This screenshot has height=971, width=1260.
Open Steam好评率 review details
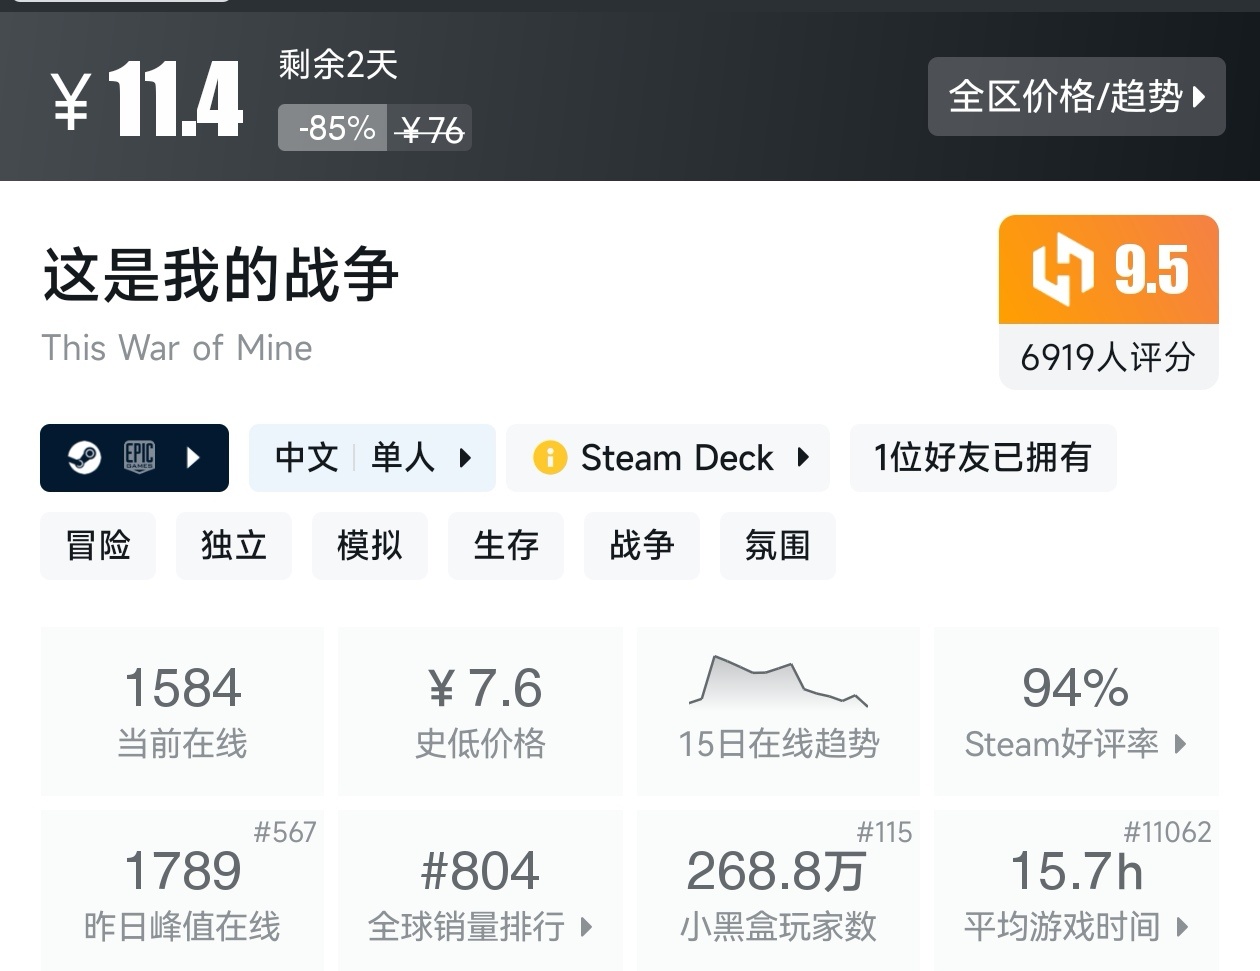1076,711
